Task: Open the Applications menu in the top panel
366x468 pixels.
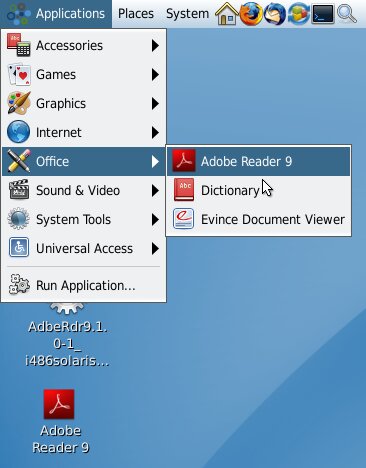Action: click(x=56, y=14)
